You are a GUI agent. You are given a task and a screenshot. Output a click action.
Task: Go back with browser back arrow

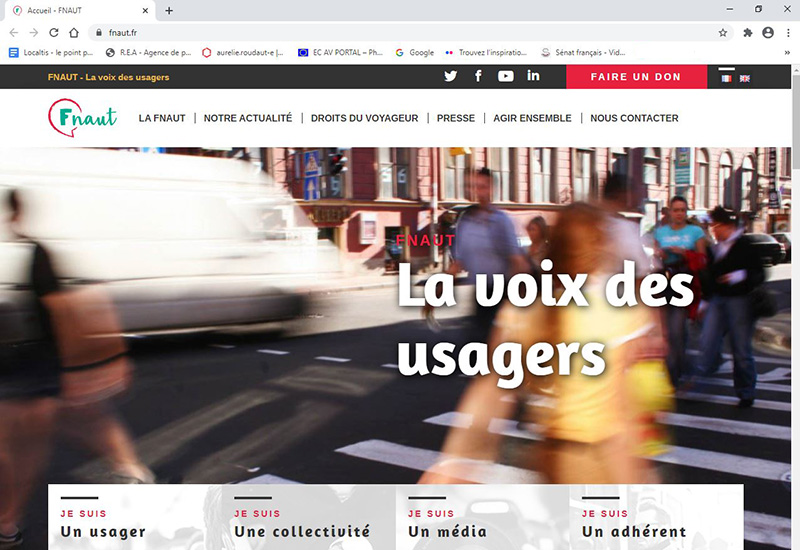click(14, 33)
